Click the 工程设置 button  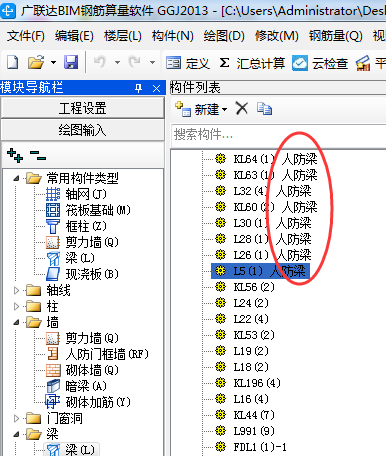pos(83,108)
